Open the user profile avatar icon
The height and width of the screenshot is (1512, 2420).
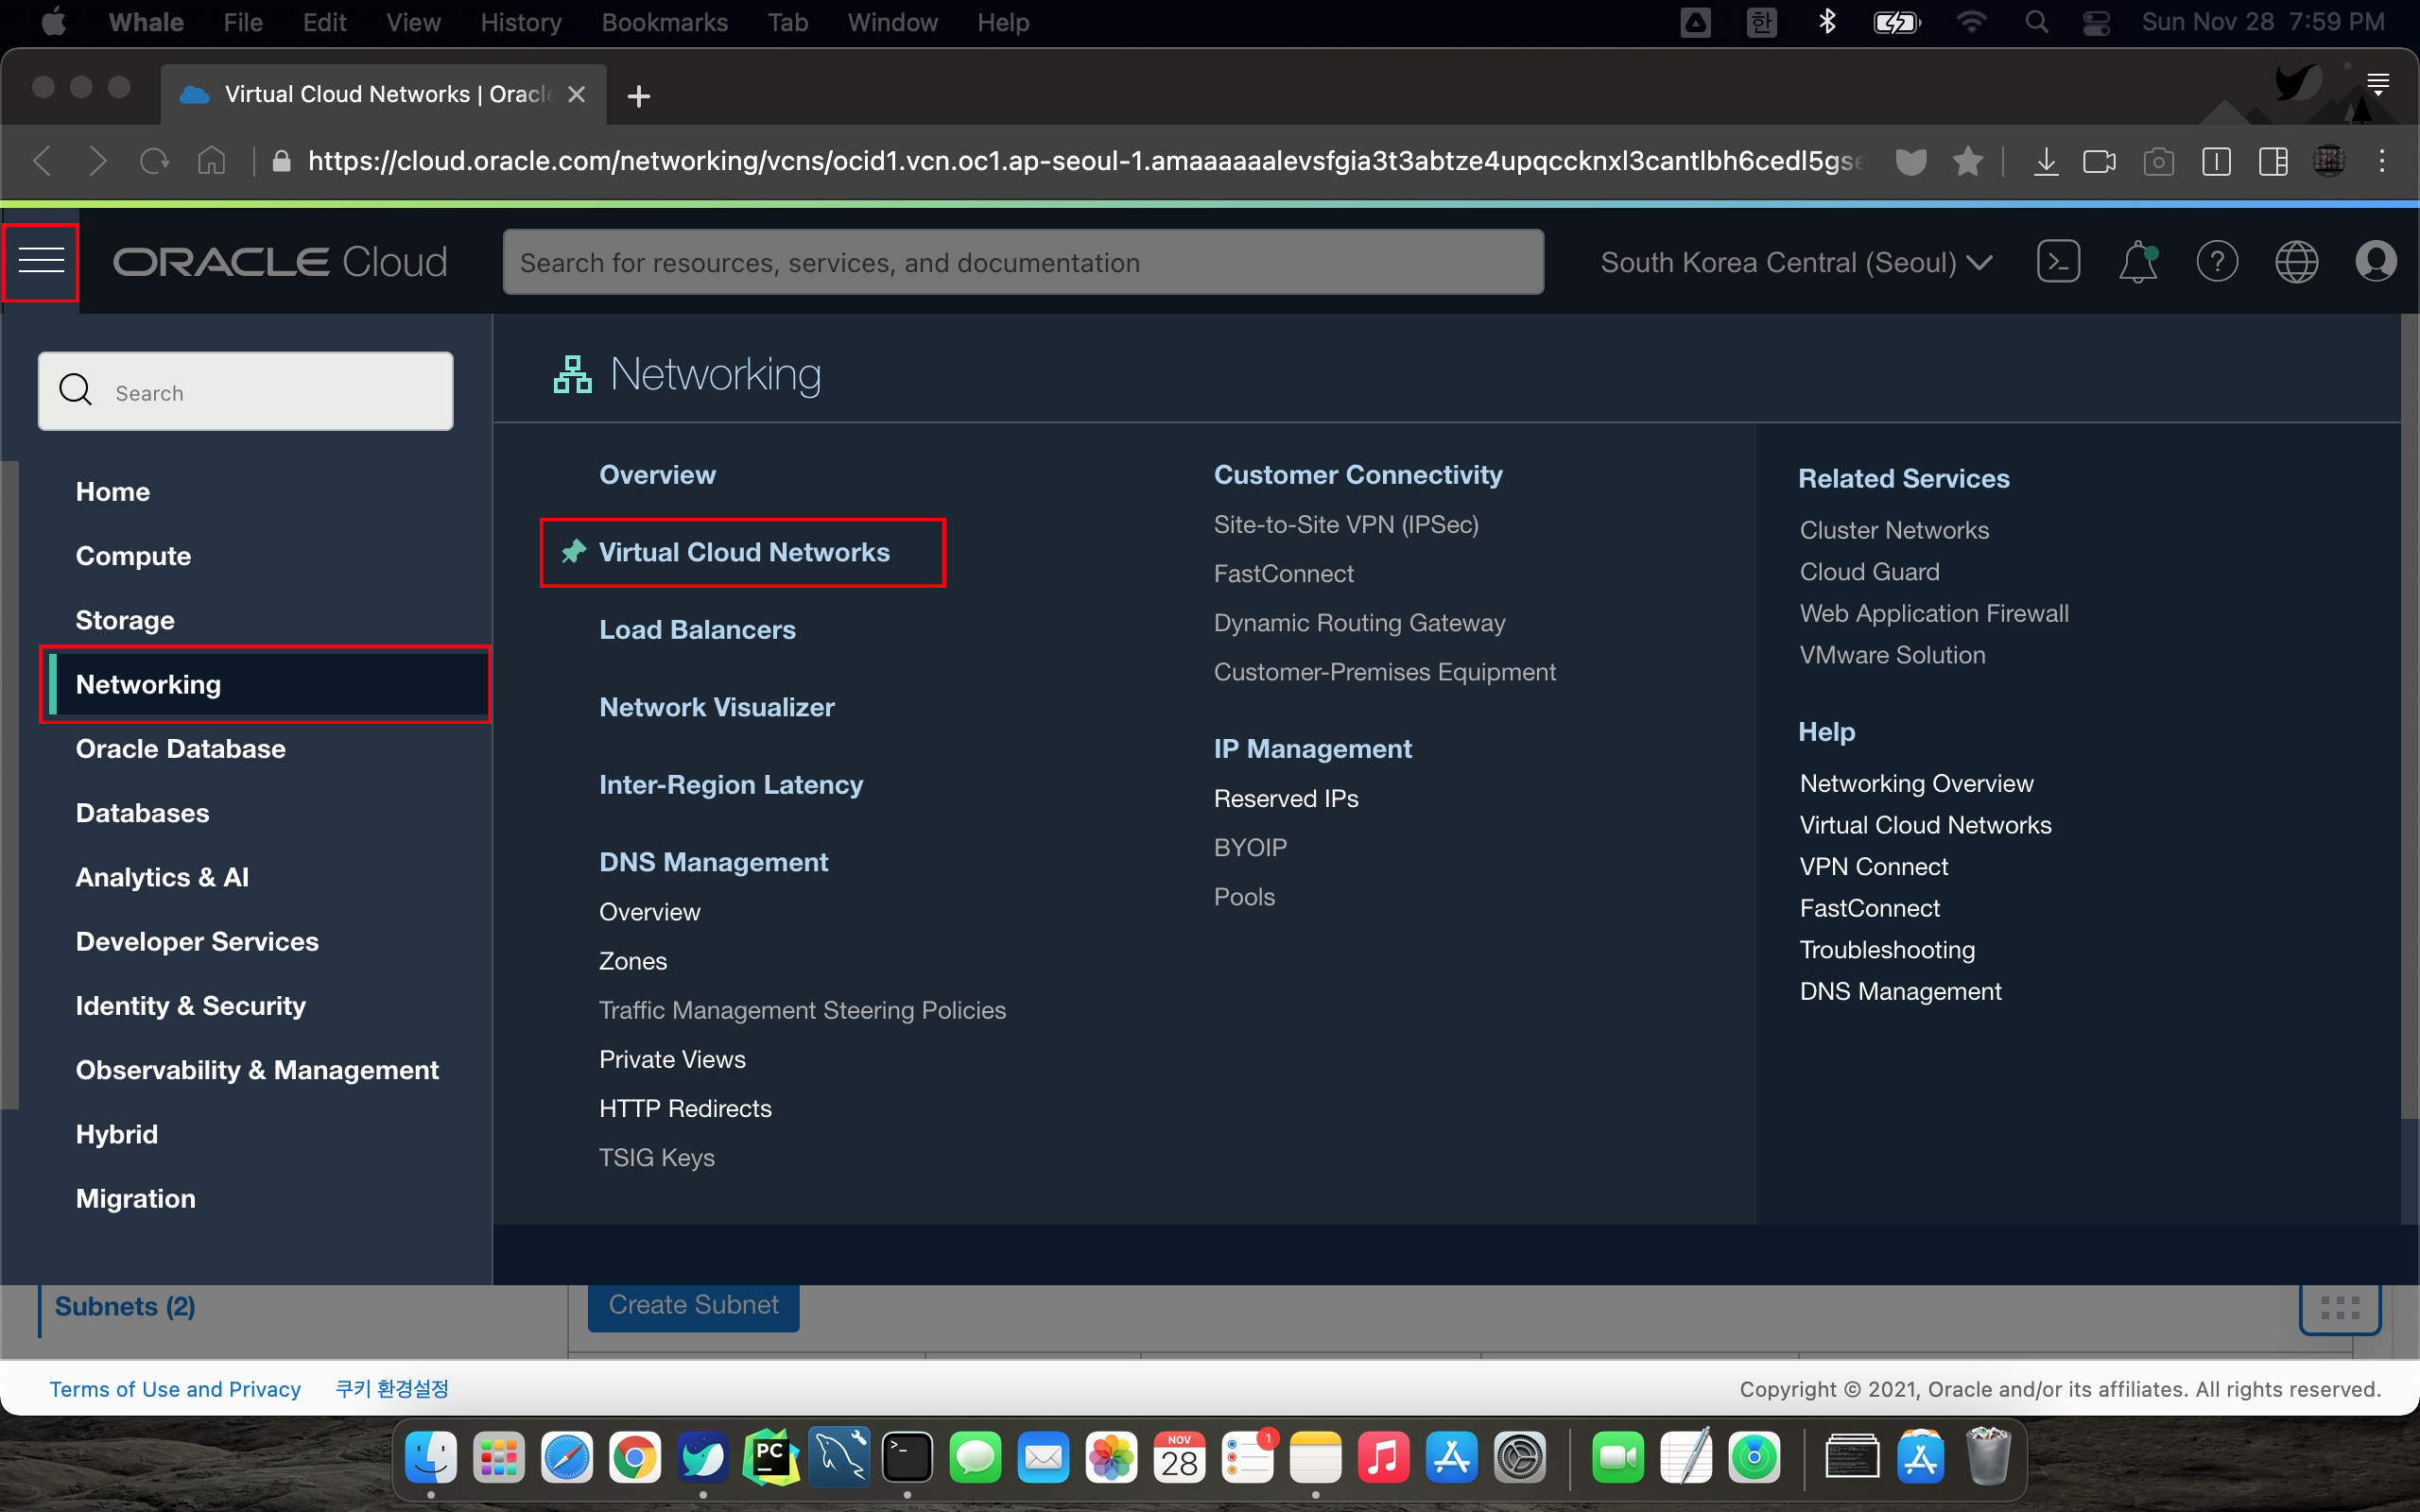[x=2375, y=262]
